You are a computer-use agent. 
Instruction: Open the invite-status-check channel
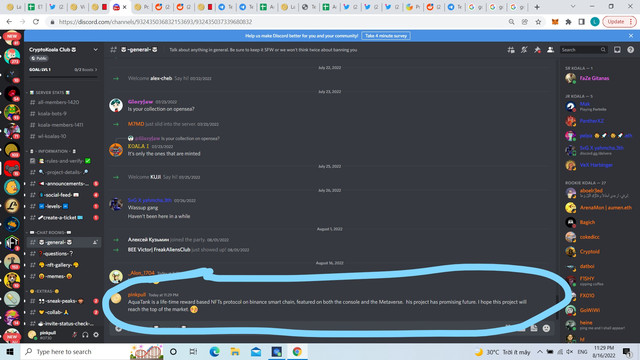tap(63, 324)
